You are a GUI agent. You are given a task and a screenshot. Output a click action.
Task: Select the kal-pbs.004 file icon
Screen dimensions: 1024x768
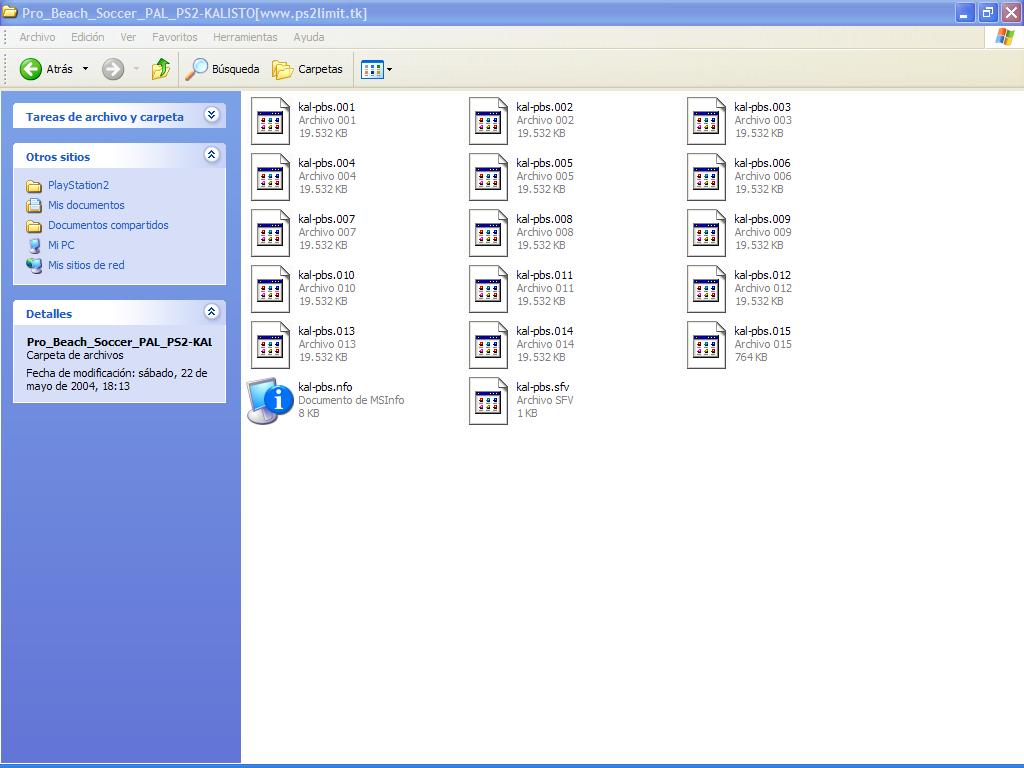coord(270,177)
